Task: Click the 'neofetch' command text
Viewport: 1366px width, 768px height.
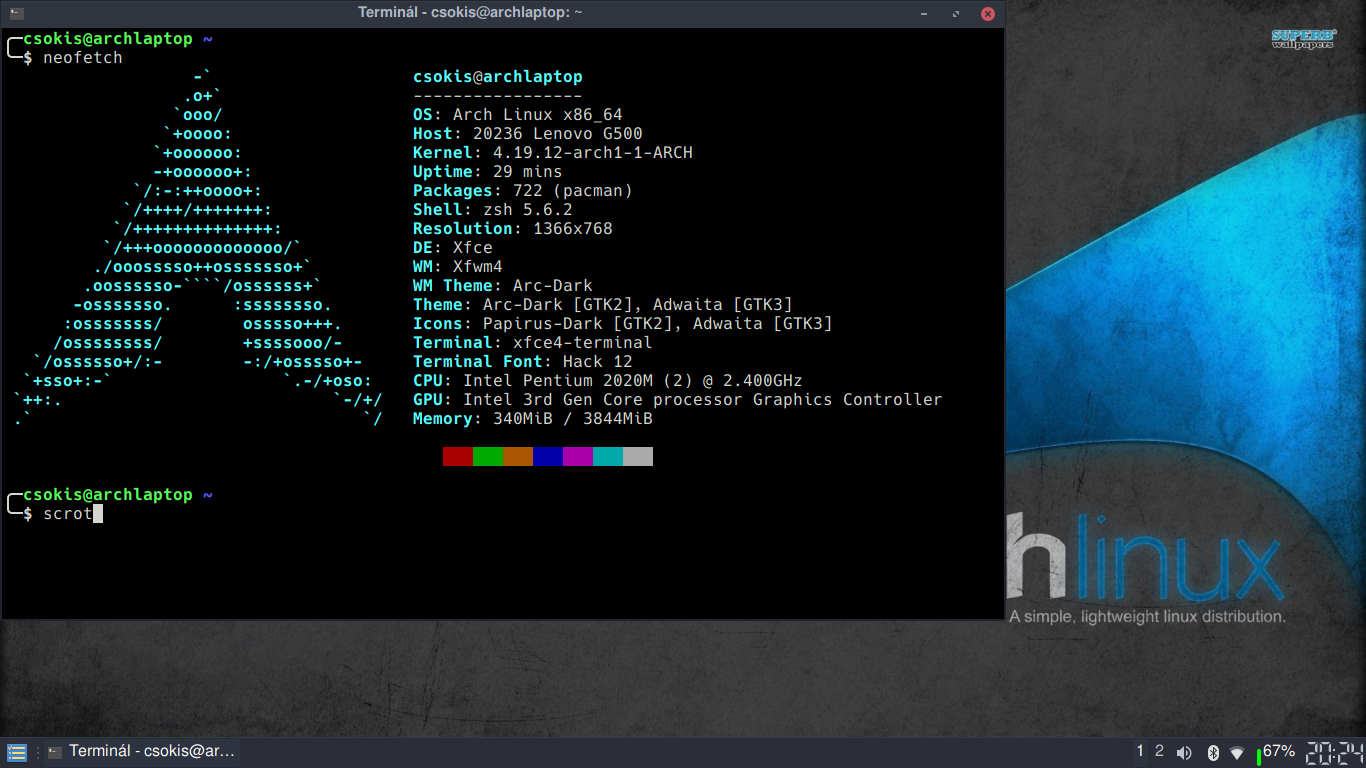Action: [x=83, y=58]
